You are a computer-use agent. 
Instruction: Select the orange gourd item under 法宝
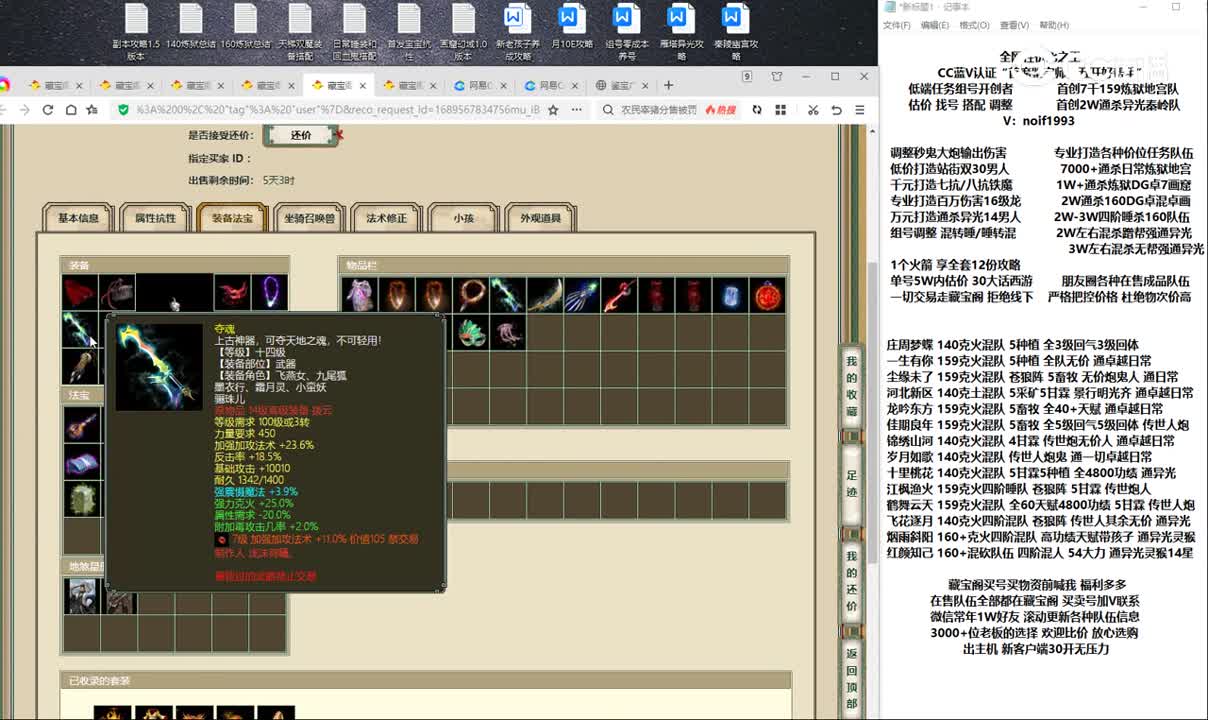pos(80,425)
